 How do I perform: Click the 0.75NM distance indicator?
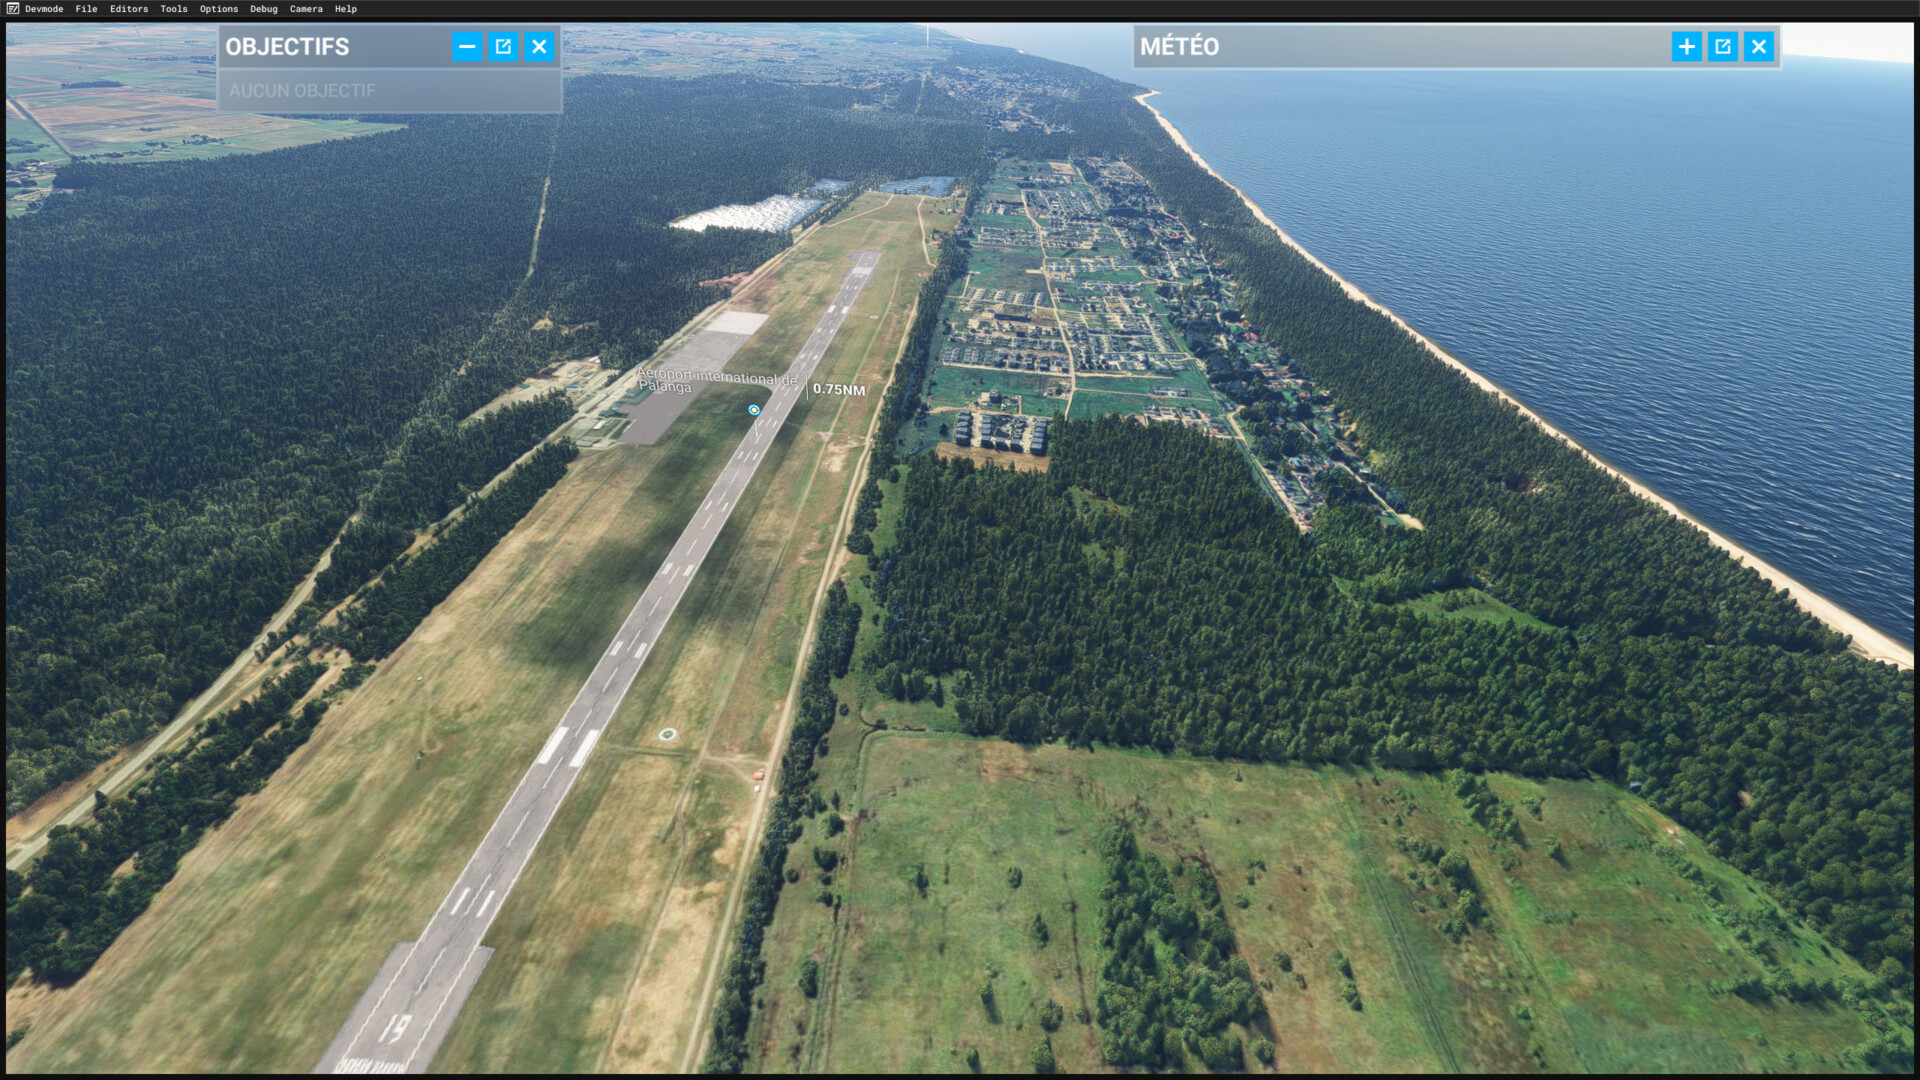pyautogui.click(x=839, y=390)
